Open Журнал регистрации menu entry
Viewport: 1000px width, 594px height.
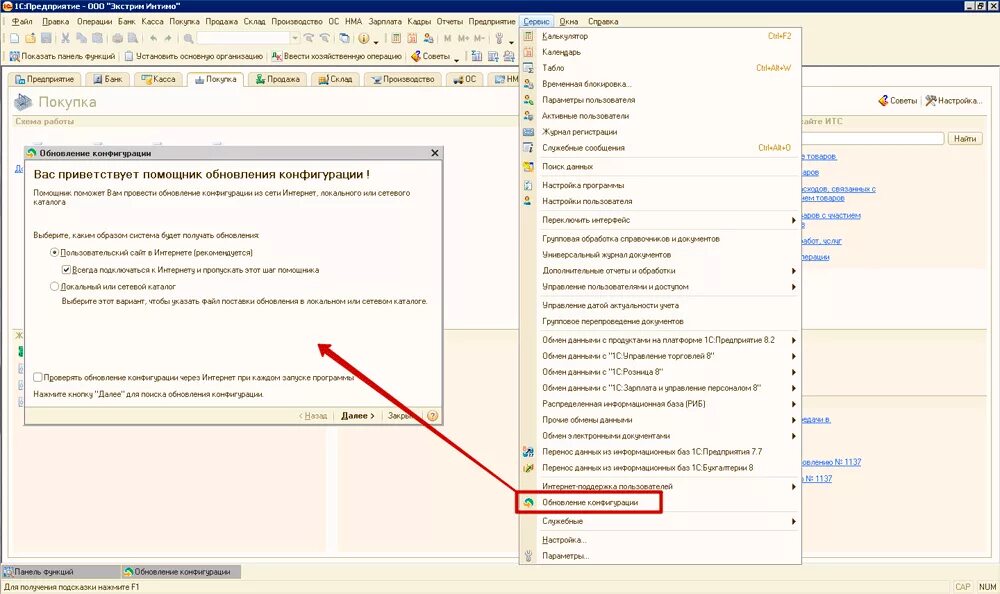point(660,132)
